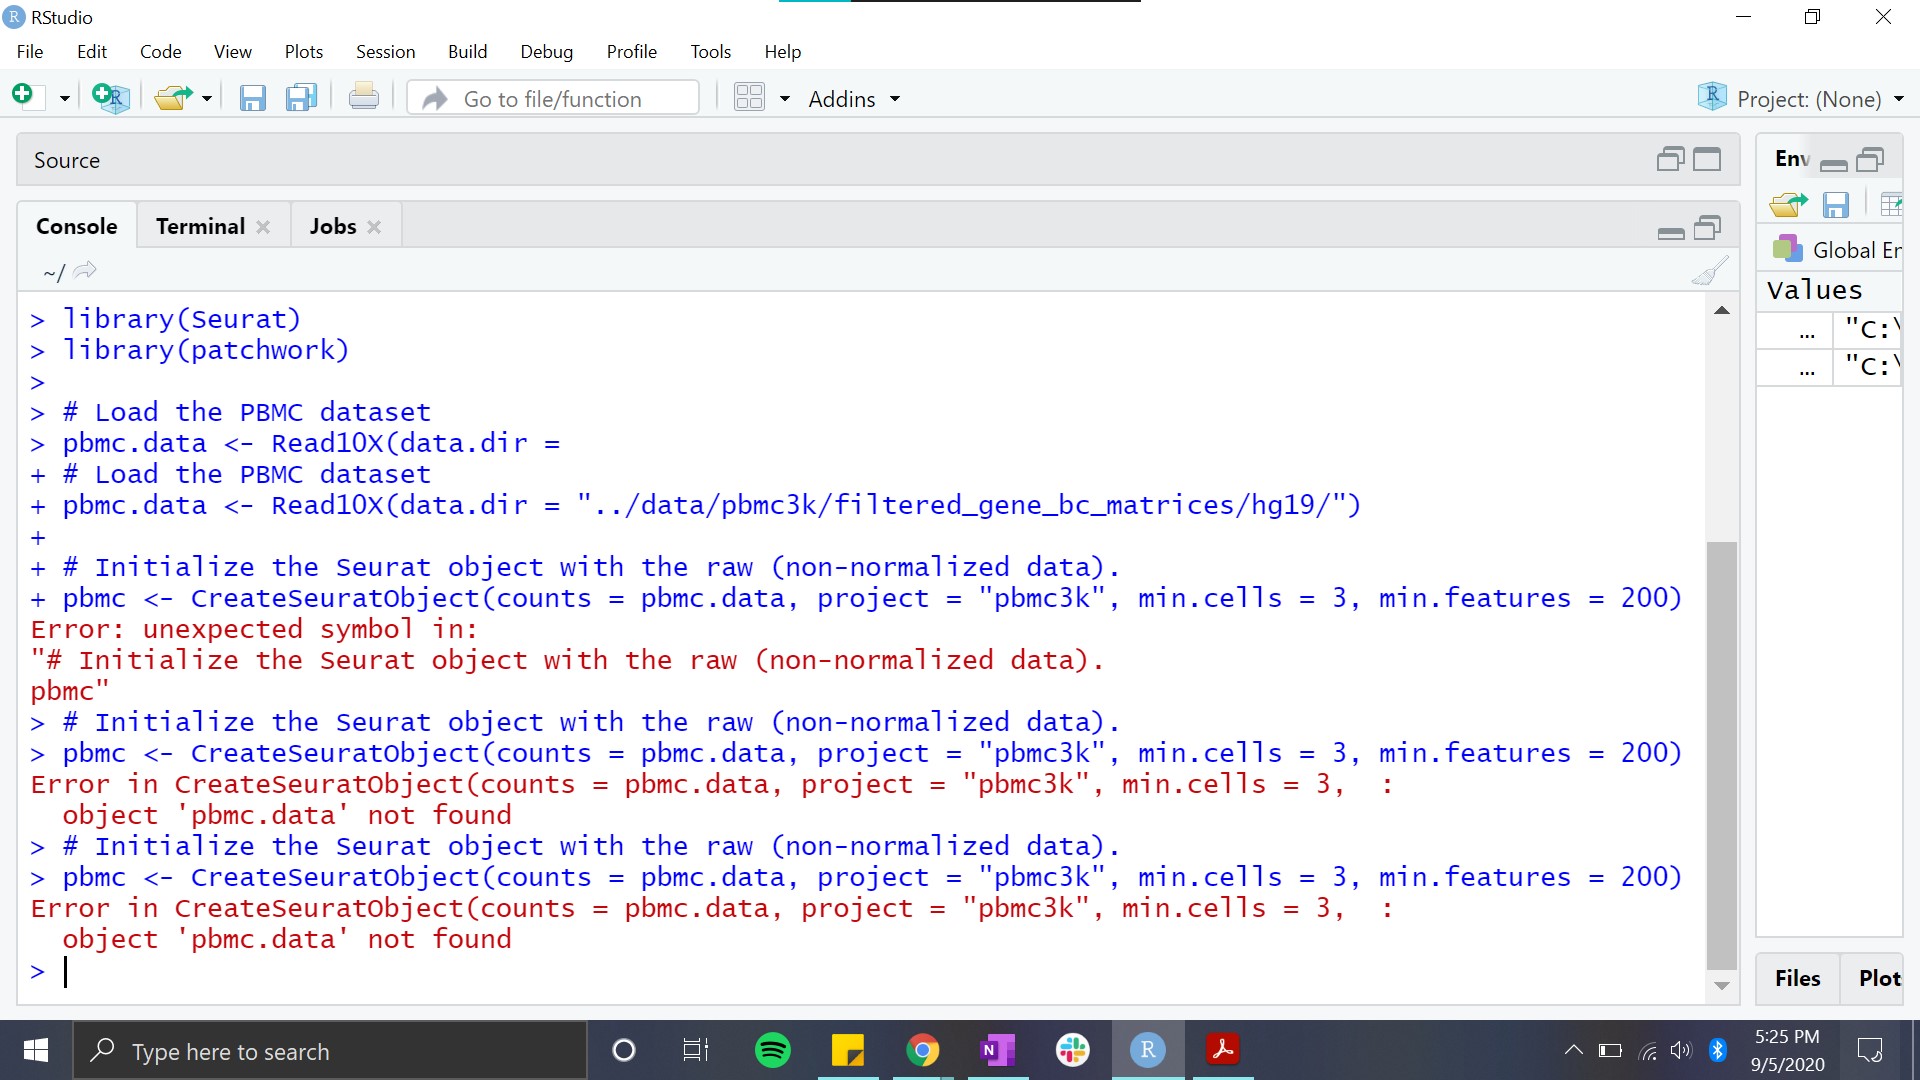Clear console with the broom icon
The width and height of the screenshot is (1920, 1080).
pyautogui.click(x=1710, y=270)
